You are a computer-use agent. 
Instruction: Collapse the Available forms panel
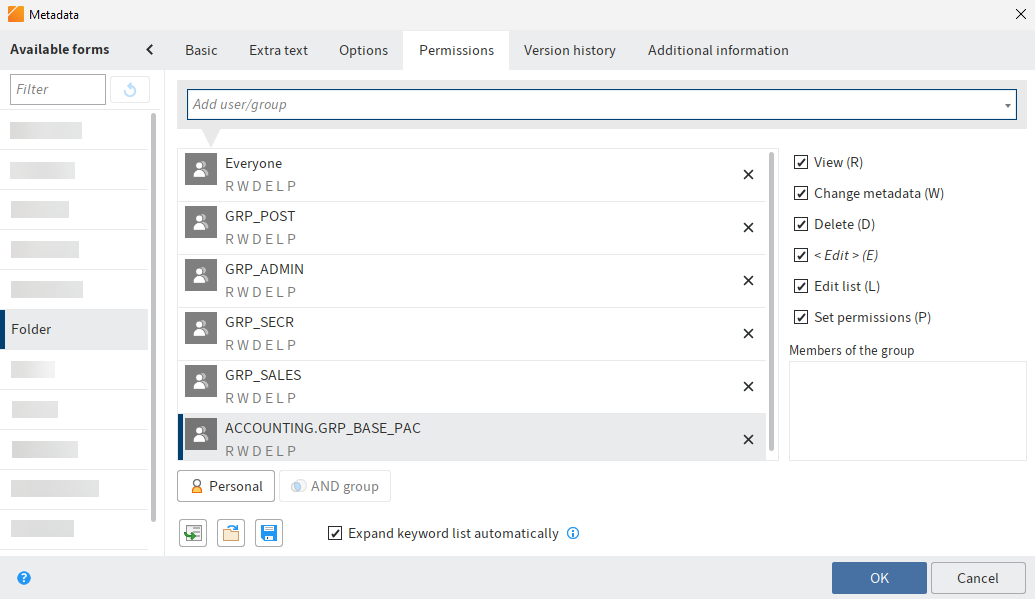[148, 49]
